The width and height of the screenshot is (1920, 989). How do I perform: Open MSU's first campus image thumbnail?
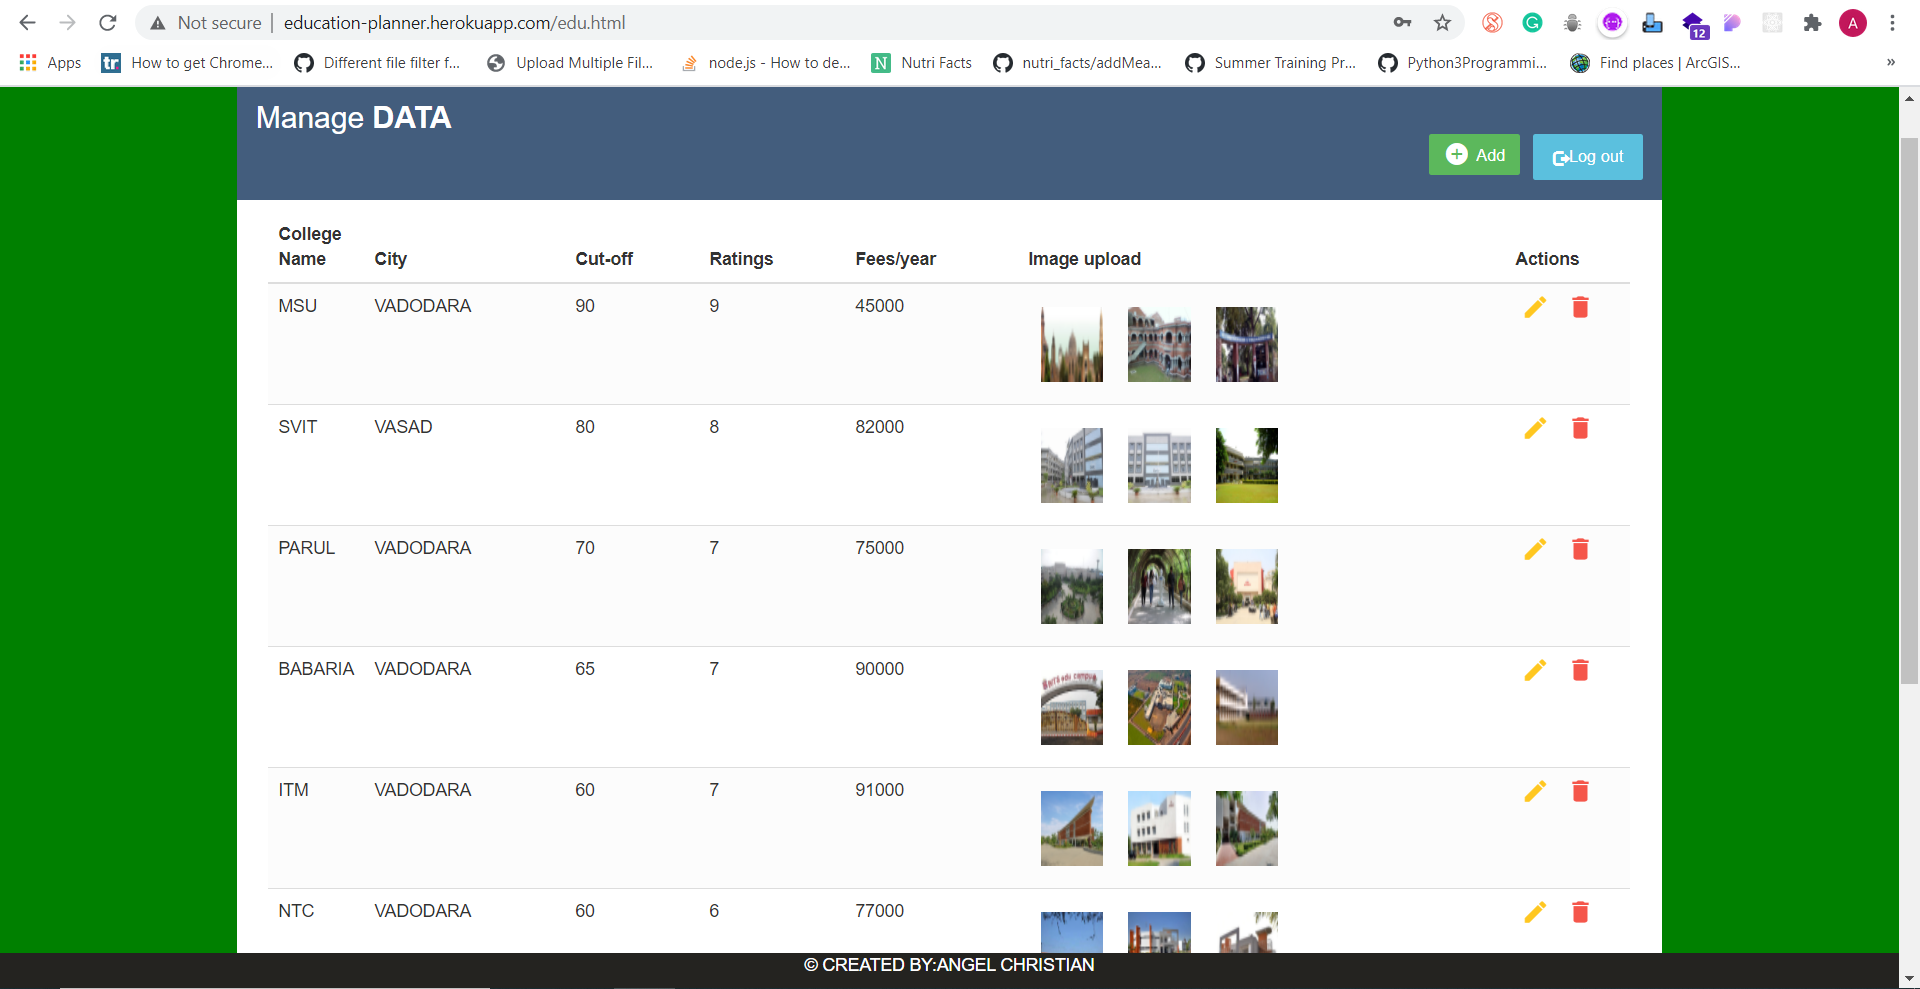(x=1071, y=344)
